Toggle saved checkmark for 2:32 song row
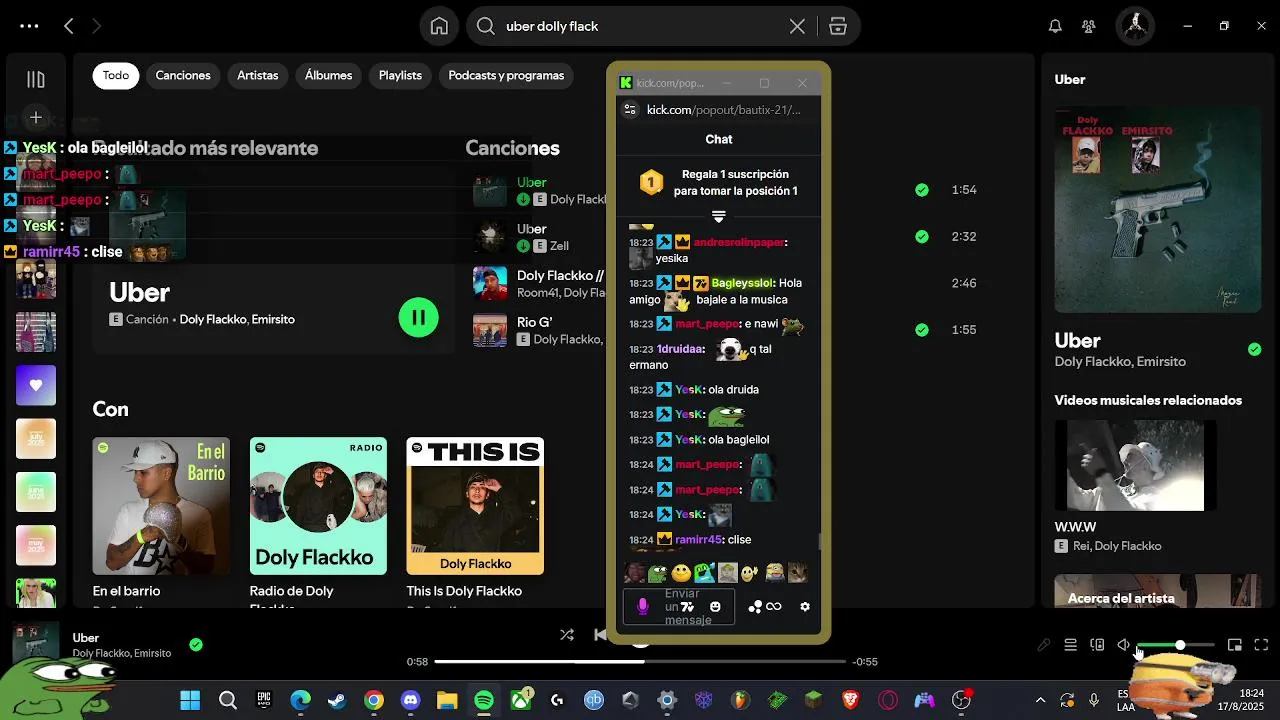Viewport: 1280px width, 720px height. click(x=922, y=236)
